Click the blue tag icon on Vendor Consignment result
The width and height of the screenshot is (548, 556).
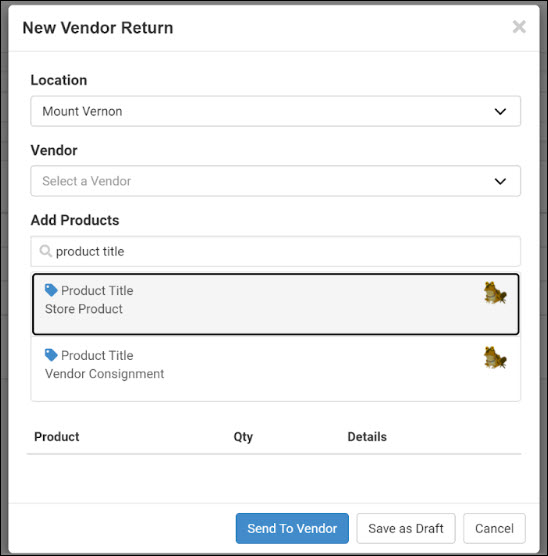pos(51,355)
